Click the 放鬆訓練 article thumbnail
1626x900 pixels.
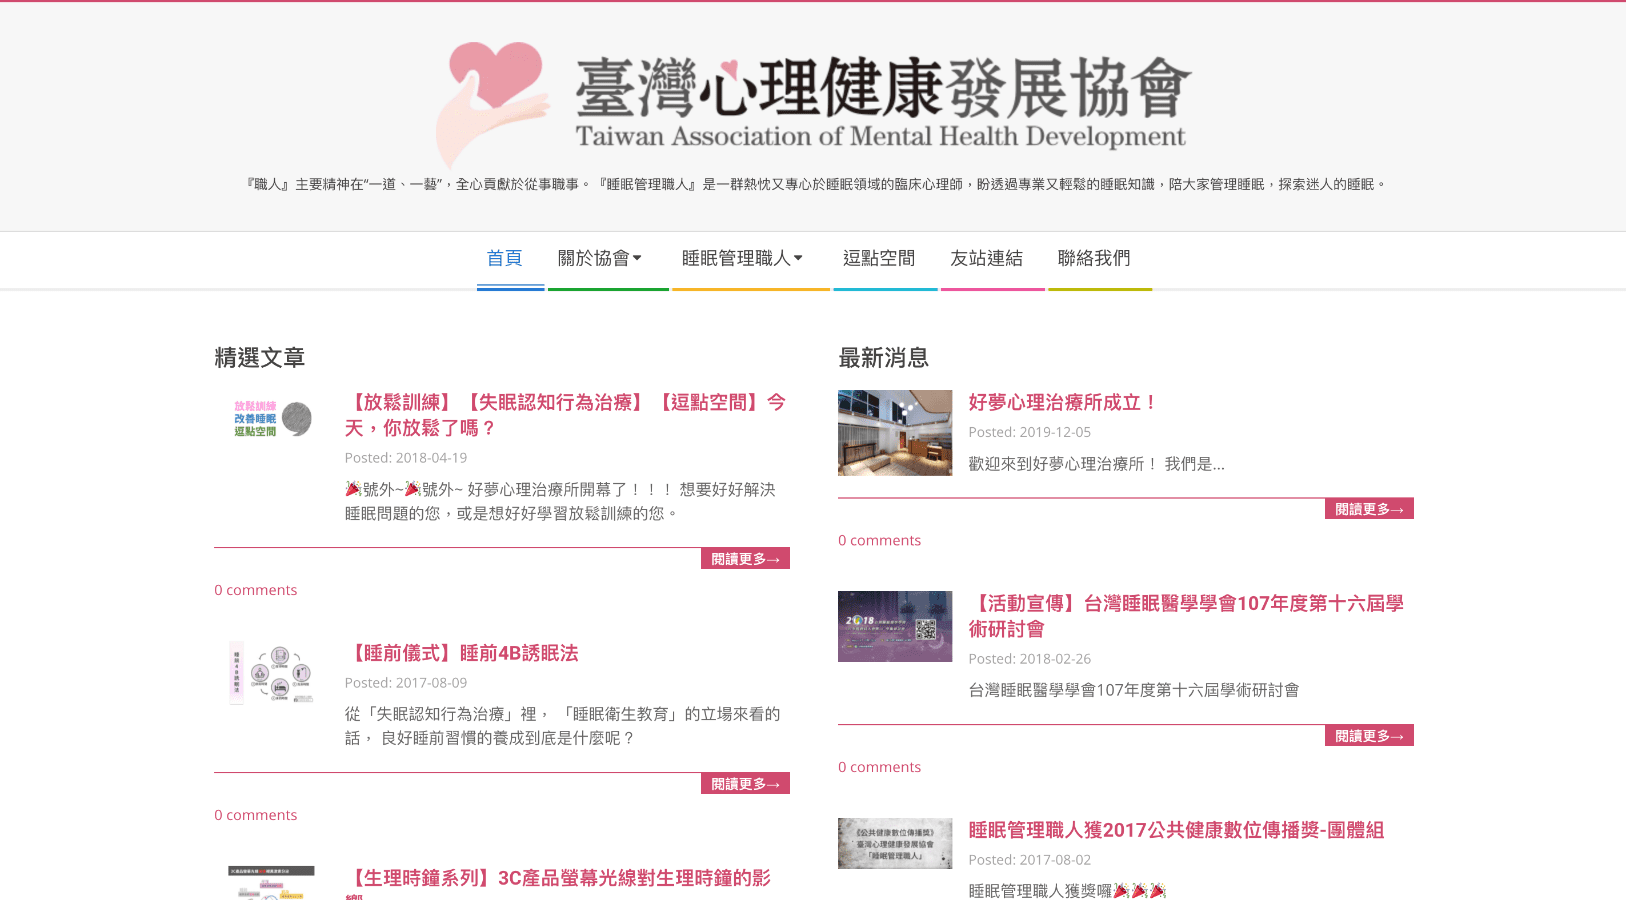pos(271,418)
